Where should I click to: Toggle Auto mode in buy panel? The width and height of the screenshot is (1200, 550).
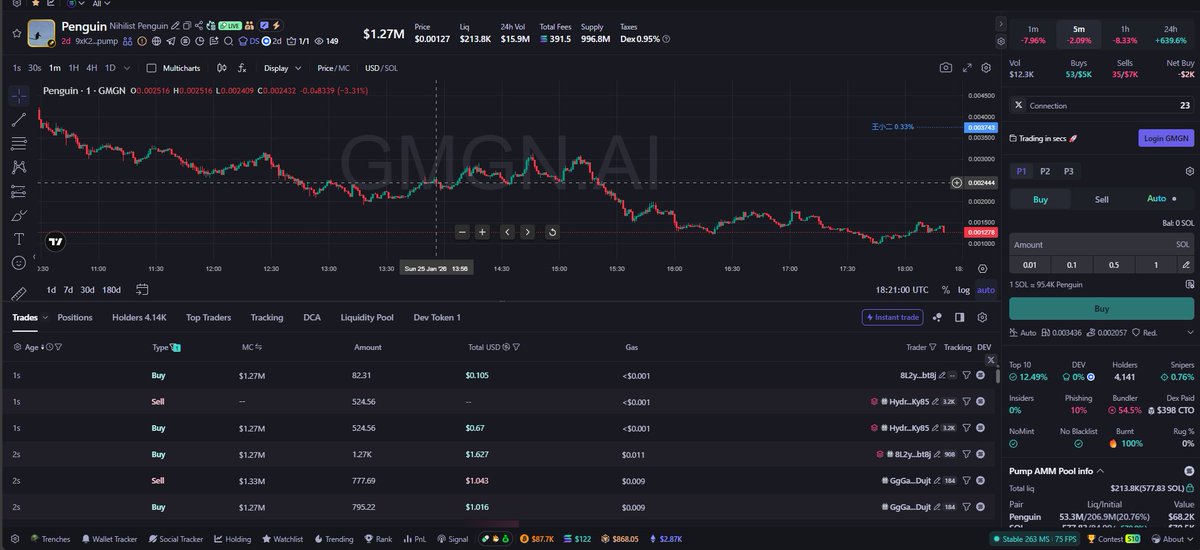pyautogui.click(x=1162, y=199)
